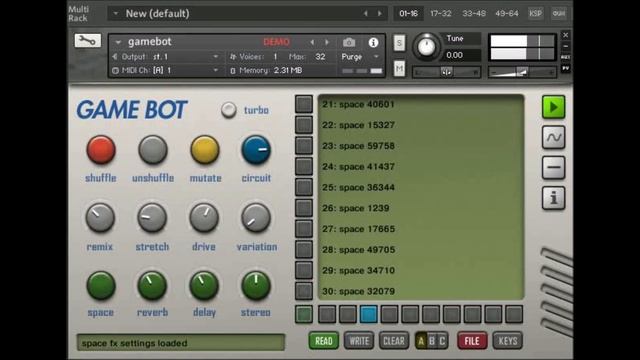
Task: Select the highlighted blue bank square
Action: (x=369, y=314)
